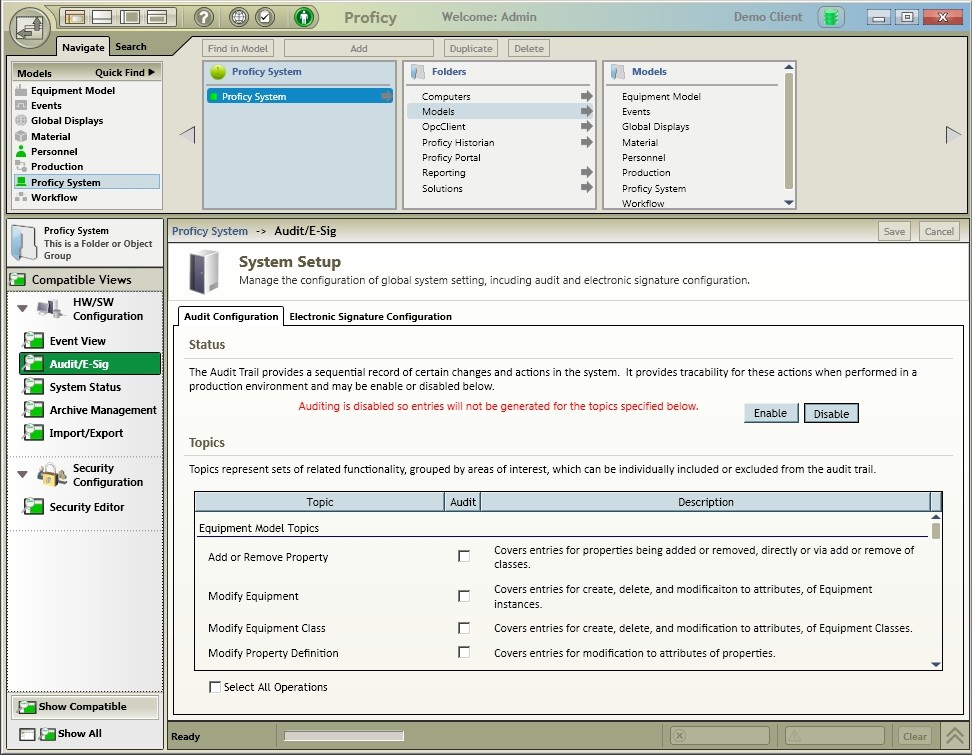
Task: Click the Archive Management display icon
Action: pyautogui.click(x=33, y=410)
